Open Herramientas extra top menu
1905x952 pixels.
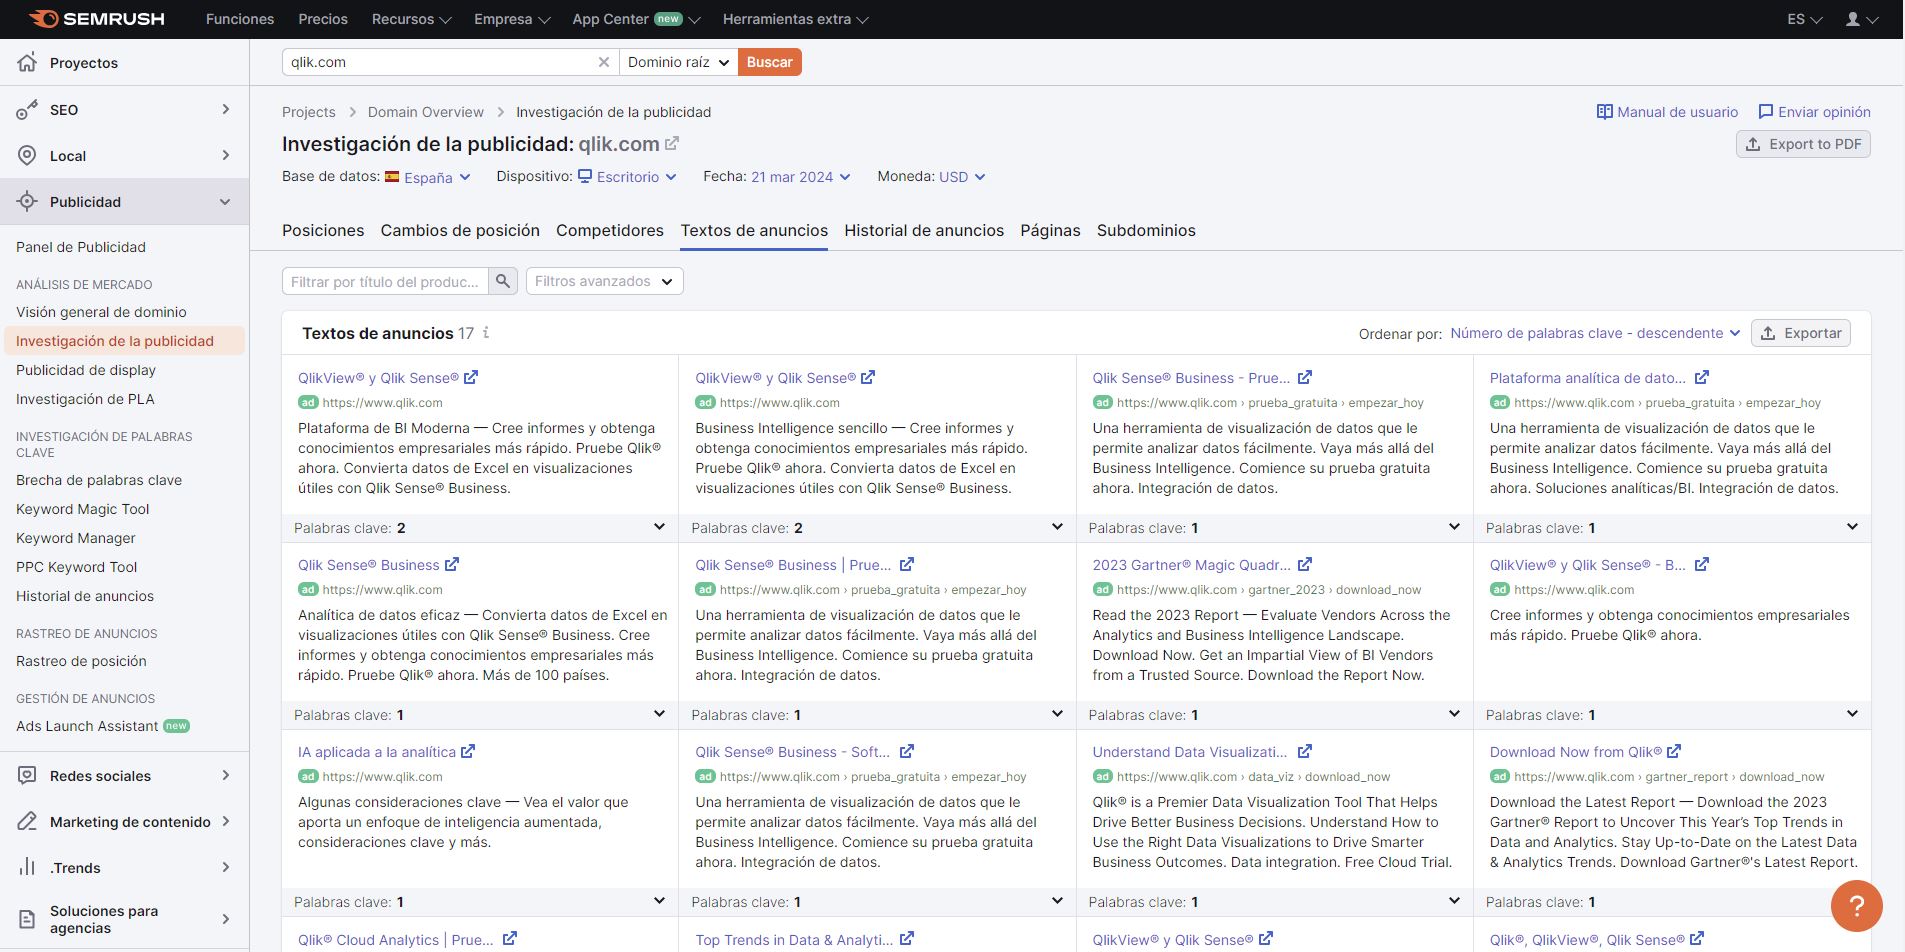[796, 19]
